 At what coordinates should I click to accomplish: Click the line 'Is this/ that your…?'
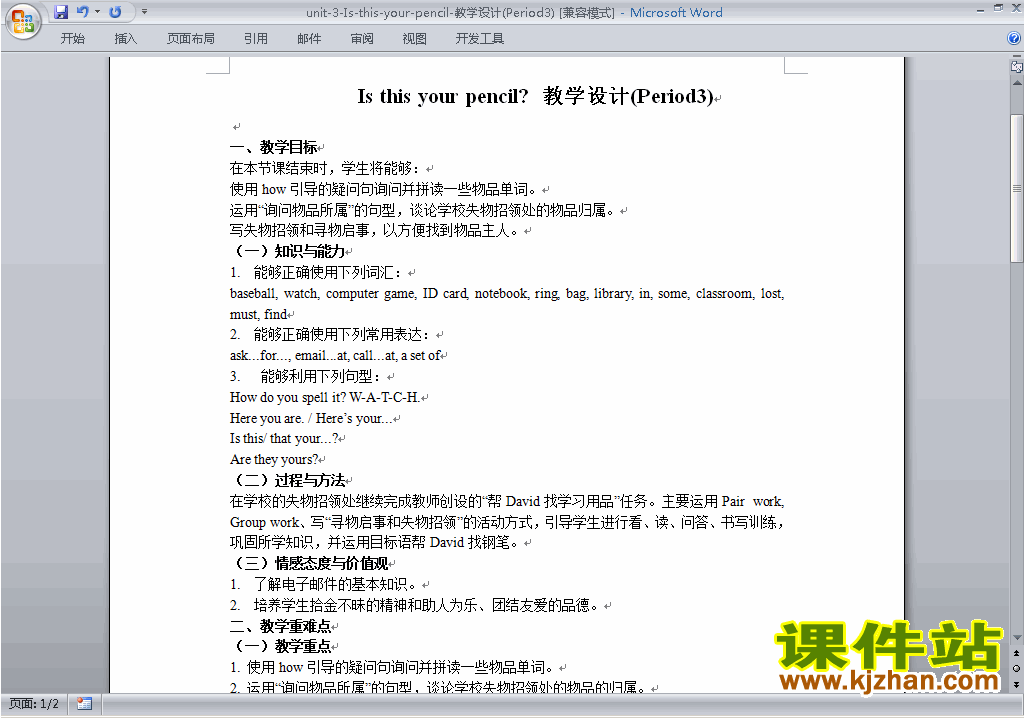(x=284, y=438)
